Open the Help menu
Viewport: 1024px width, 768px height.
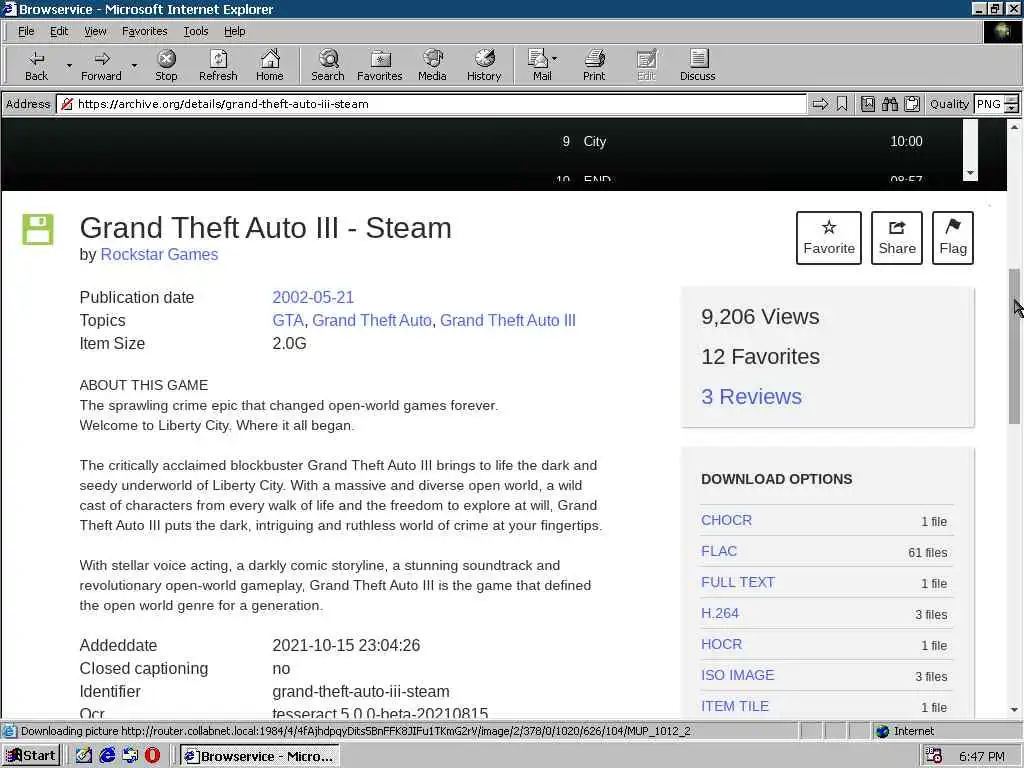234,31
